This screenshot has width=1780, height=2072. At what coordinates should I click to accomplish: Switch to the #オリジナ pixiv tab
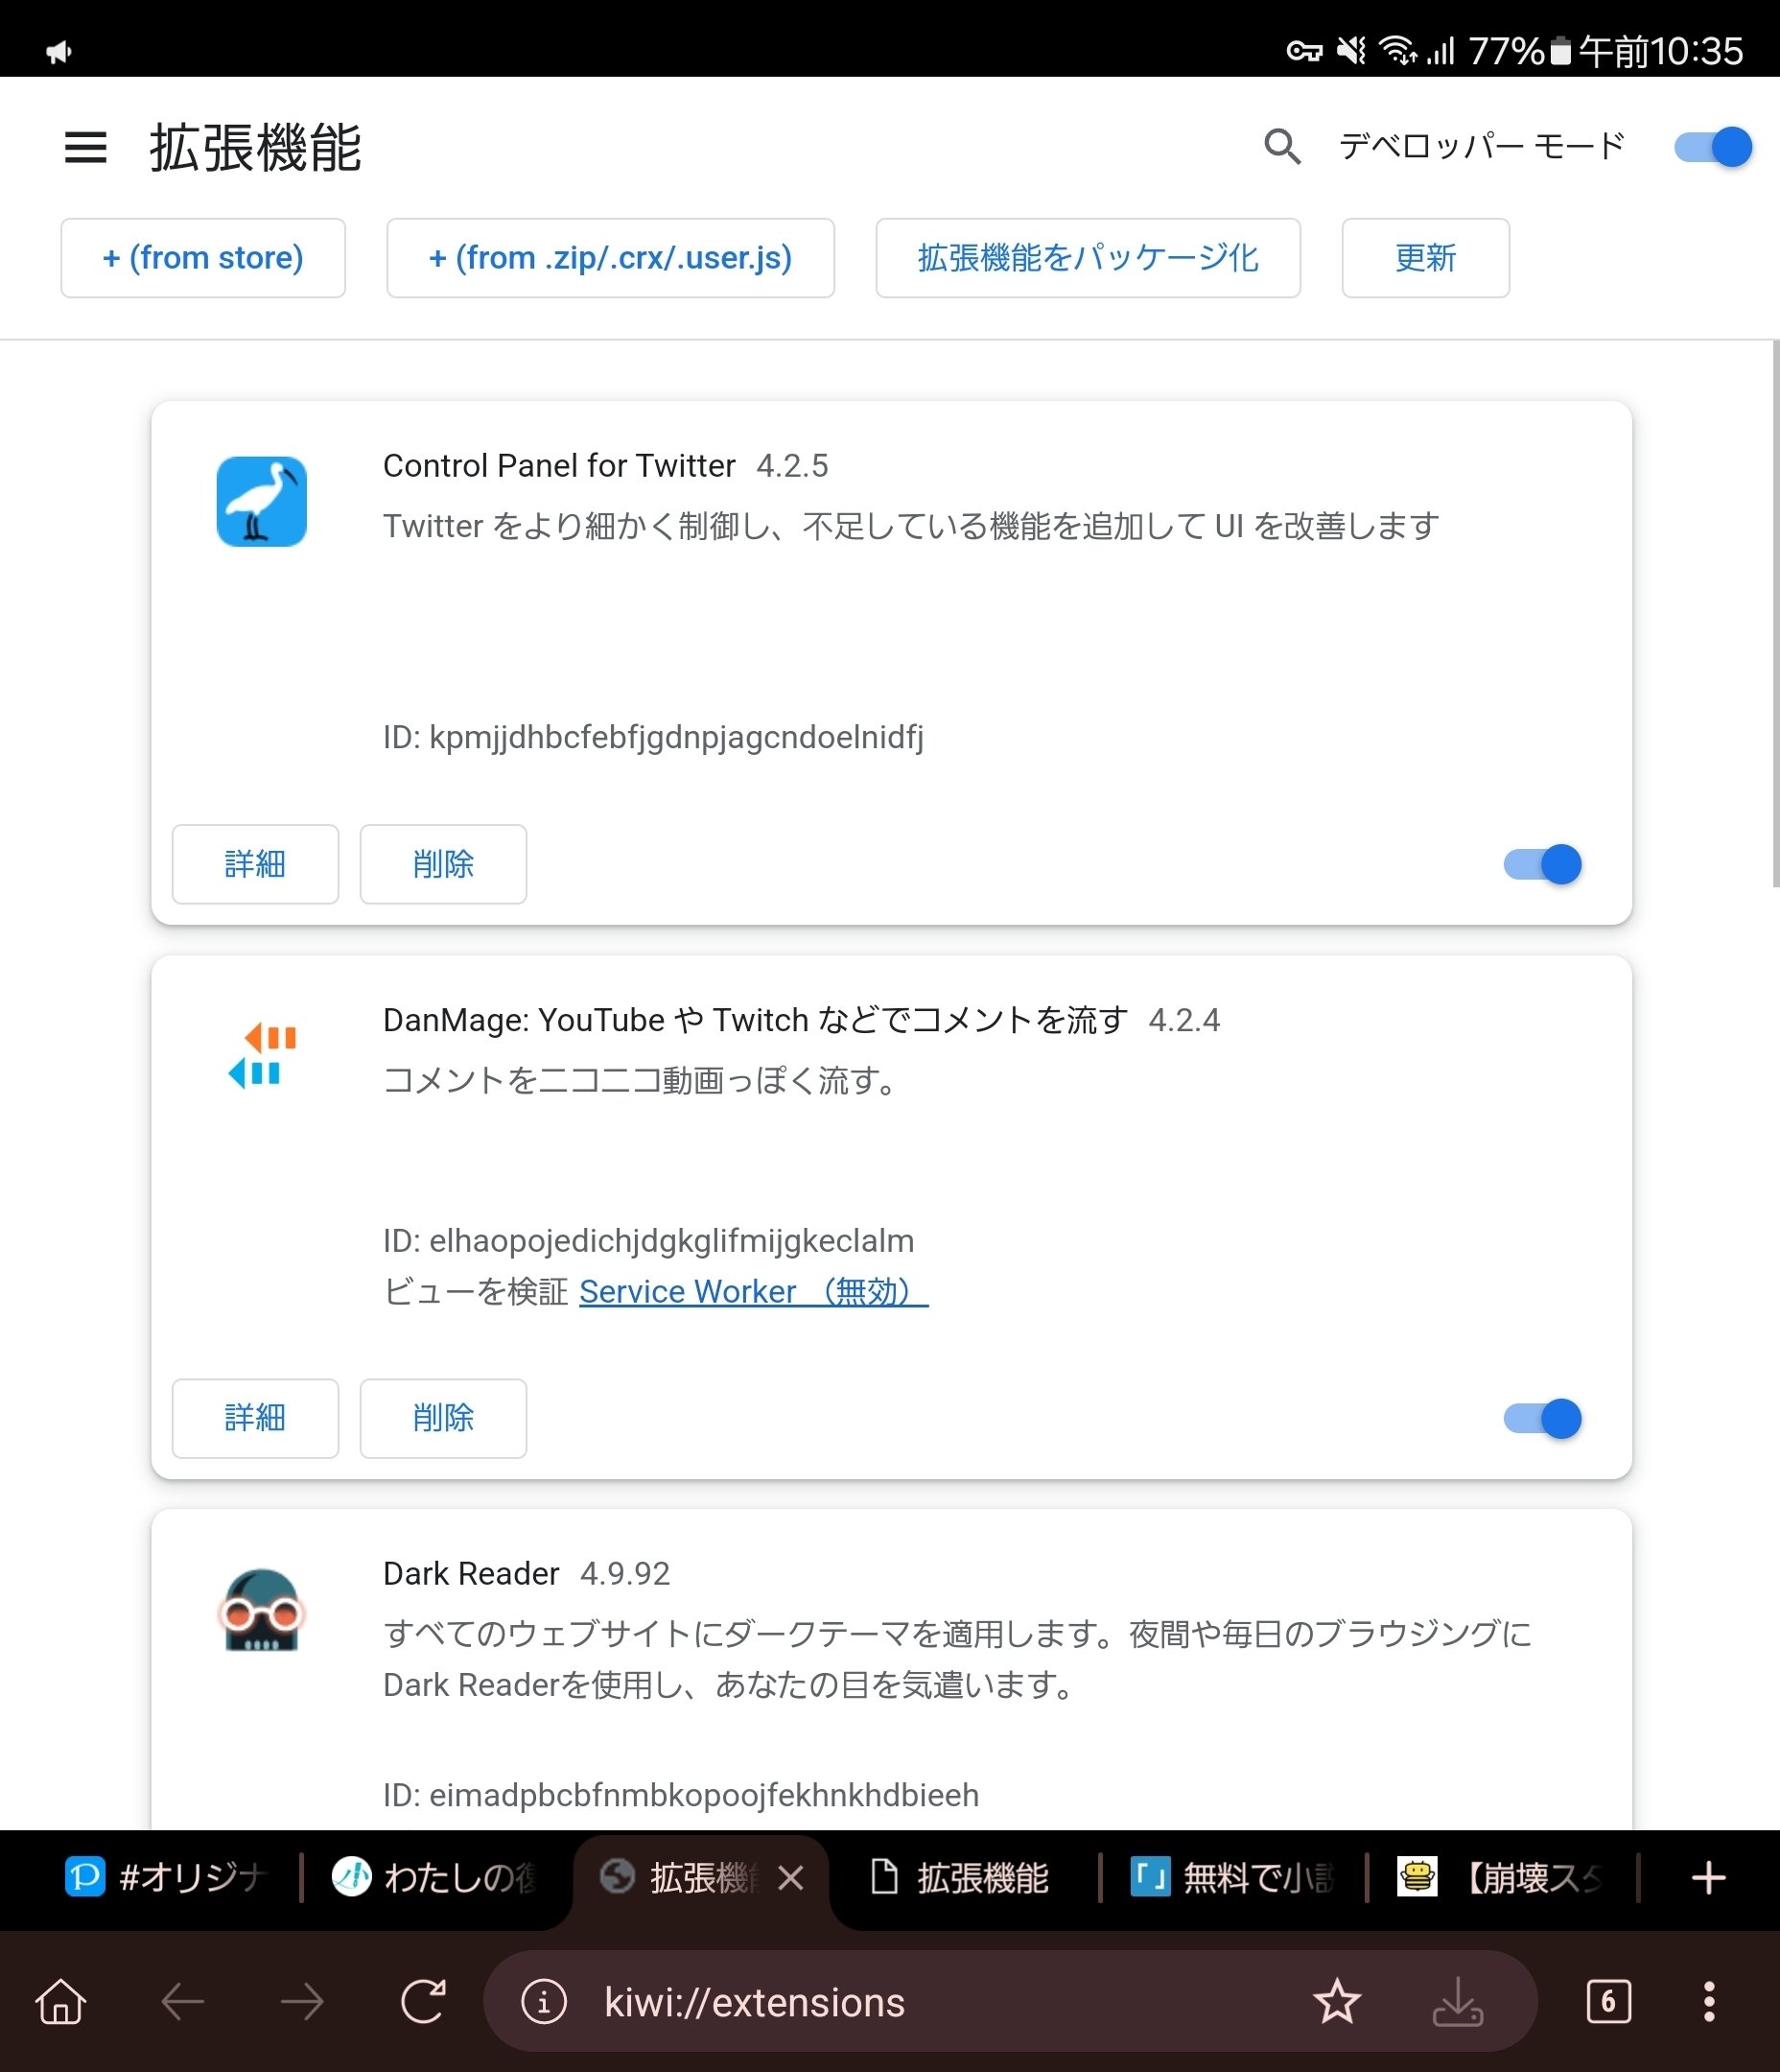tap(167, 1877)
